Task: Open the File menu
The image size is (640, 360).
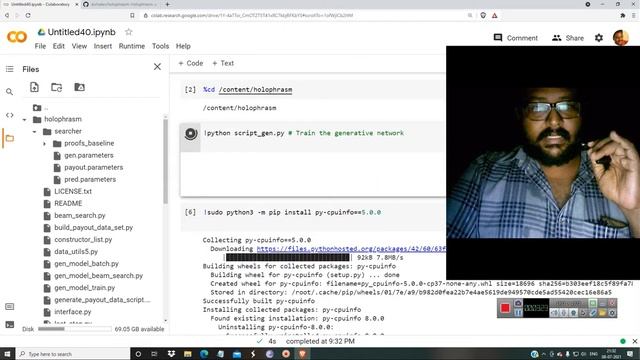Action: click(x=40, y=46)
